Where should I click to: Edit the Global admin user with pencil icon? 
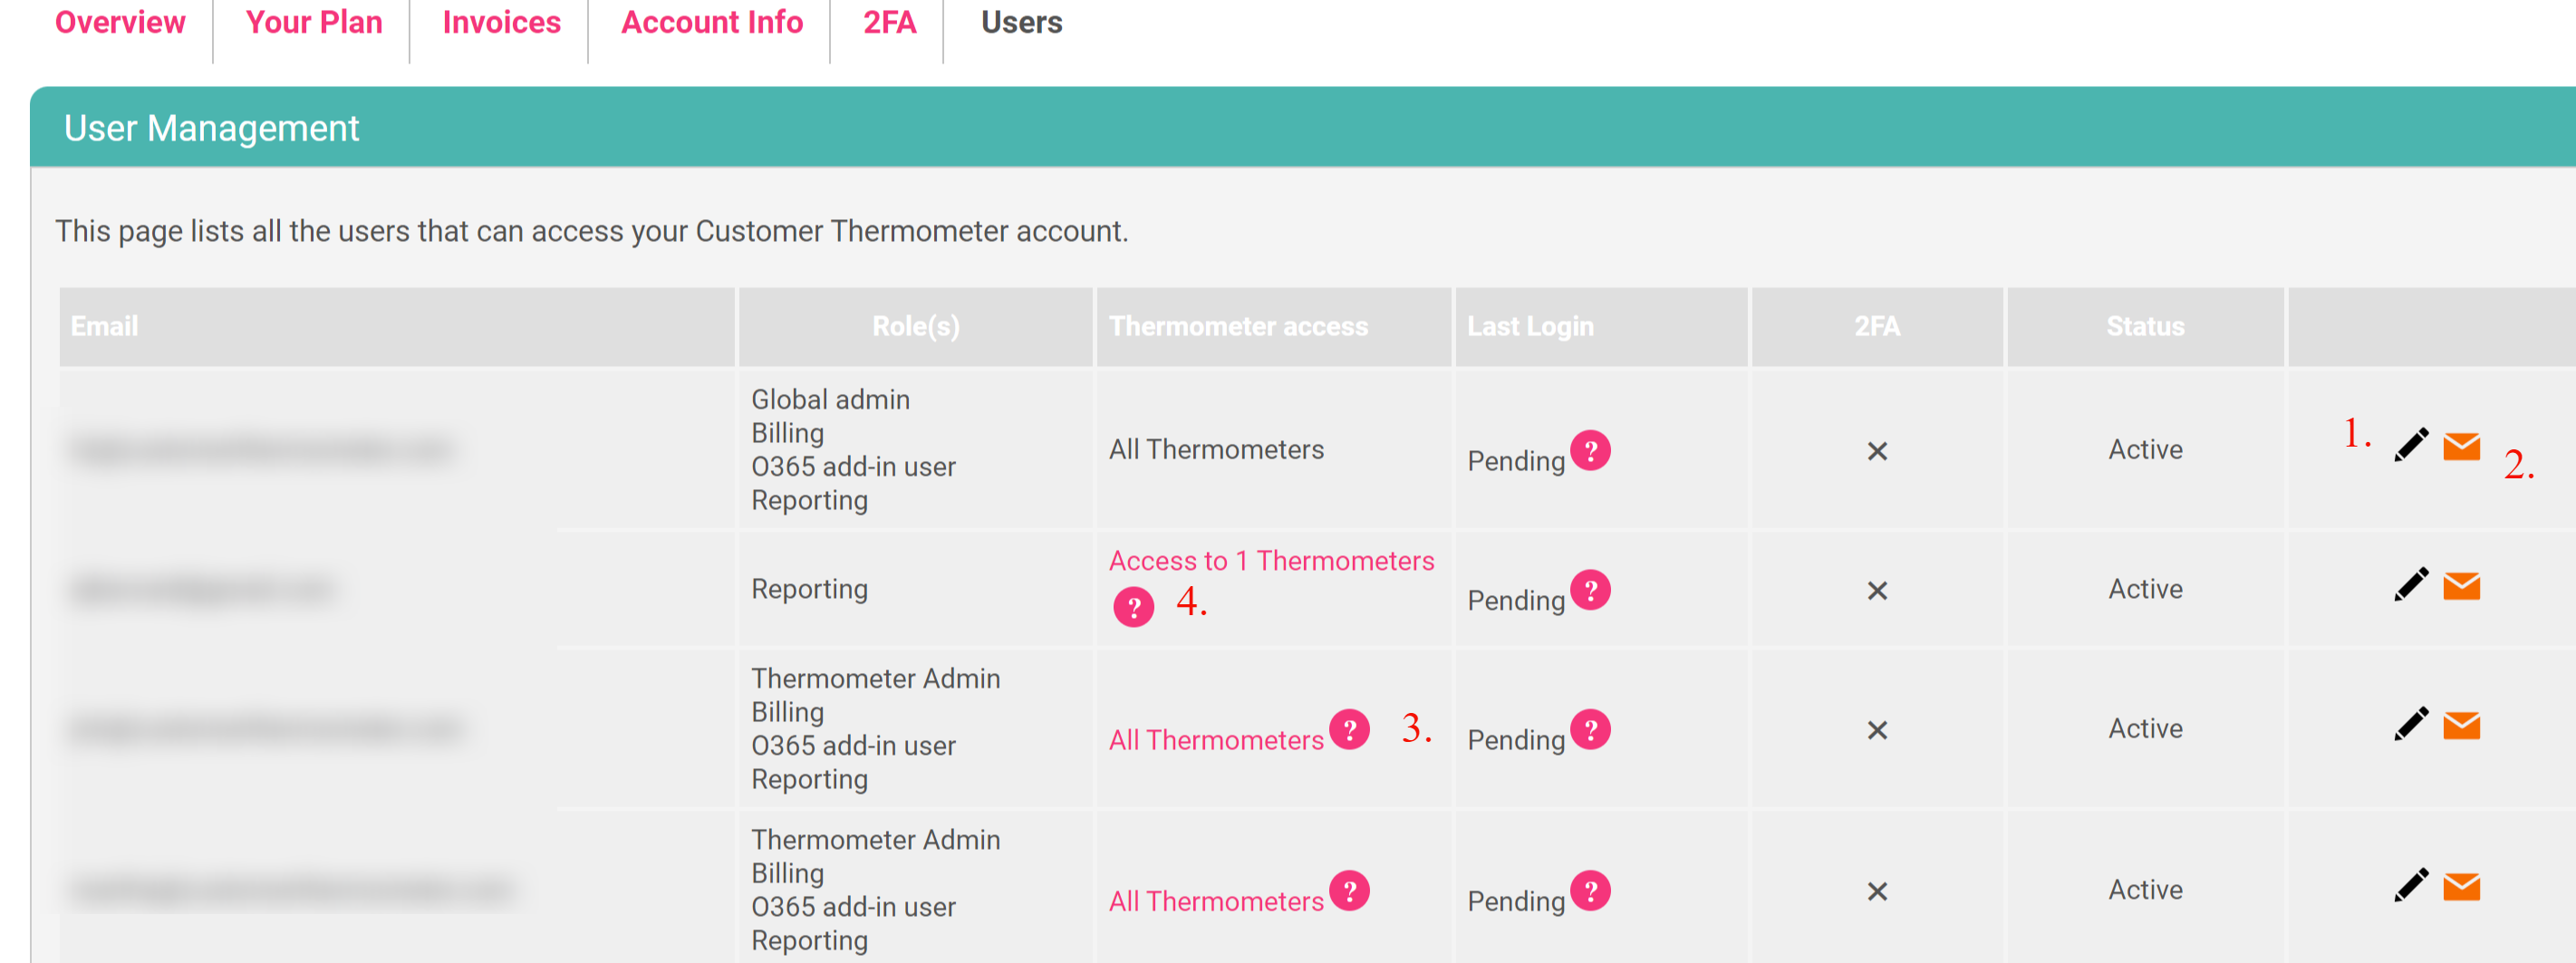(x=2410, y=445)
